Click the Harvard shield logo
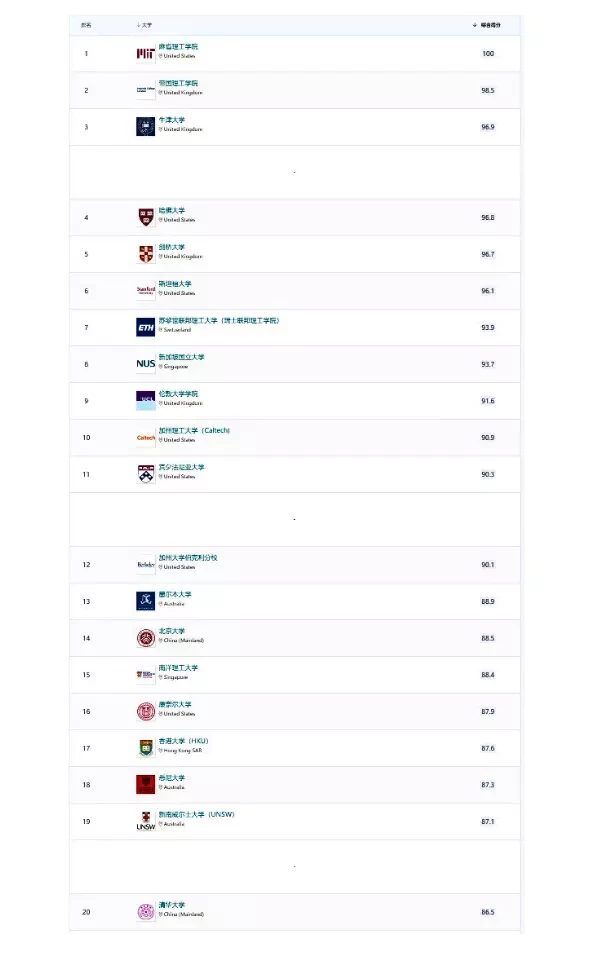Screen dimensions: 593x961 coord(145,217)
